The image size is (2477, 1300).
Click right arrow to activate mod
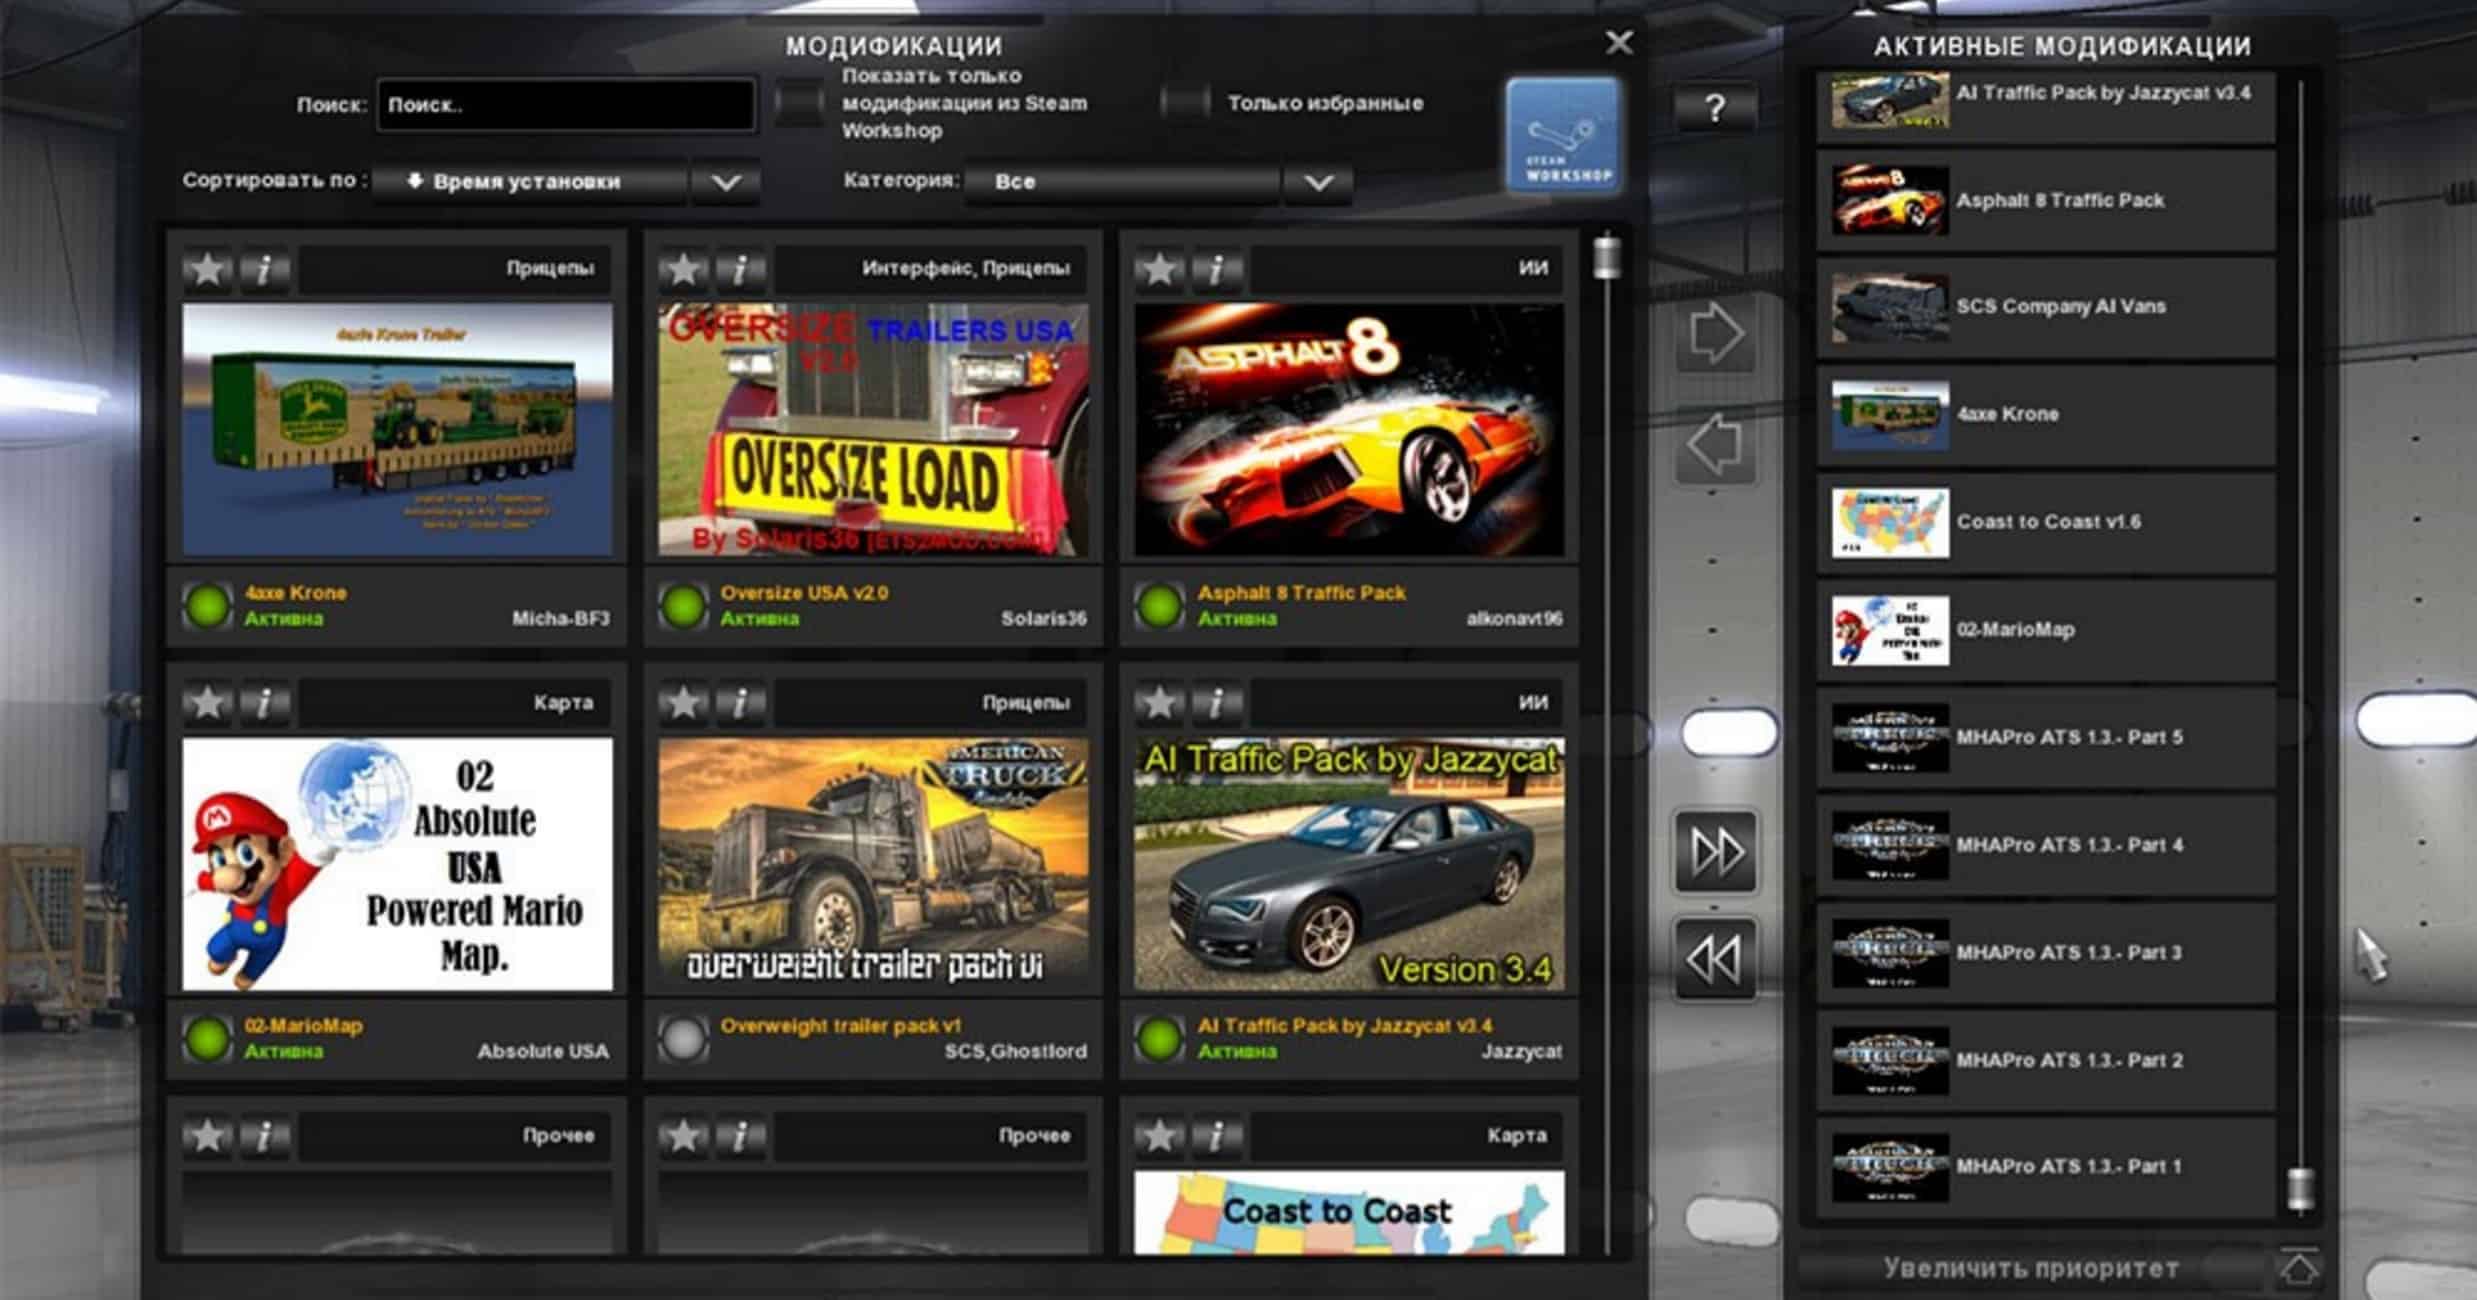1715,334
